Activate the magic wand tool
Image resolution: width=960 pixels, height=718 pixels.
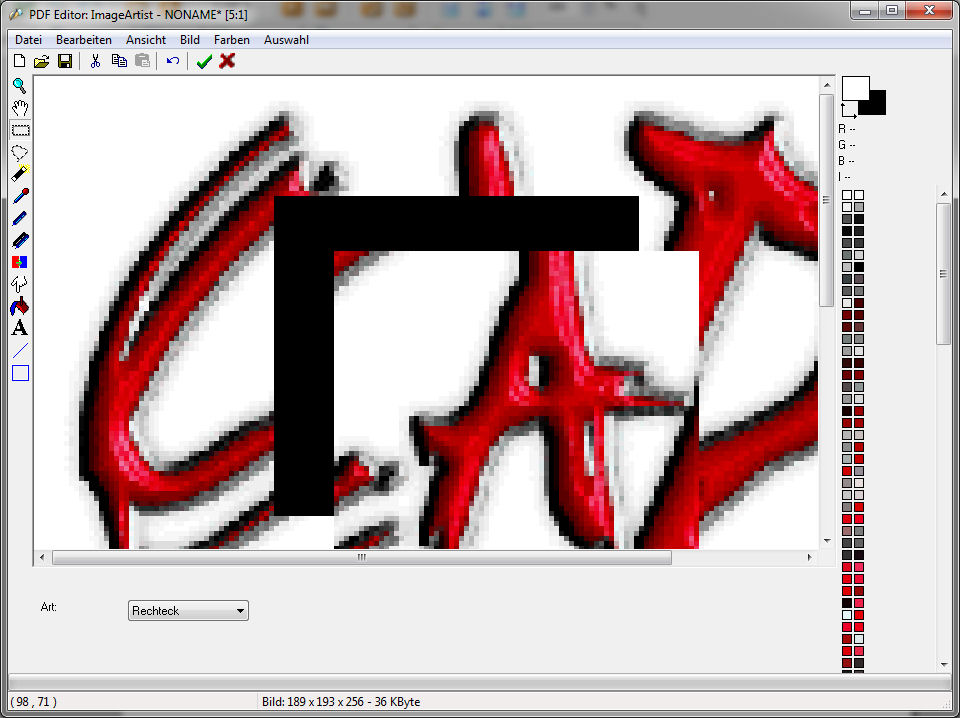[x=20, y=174]
